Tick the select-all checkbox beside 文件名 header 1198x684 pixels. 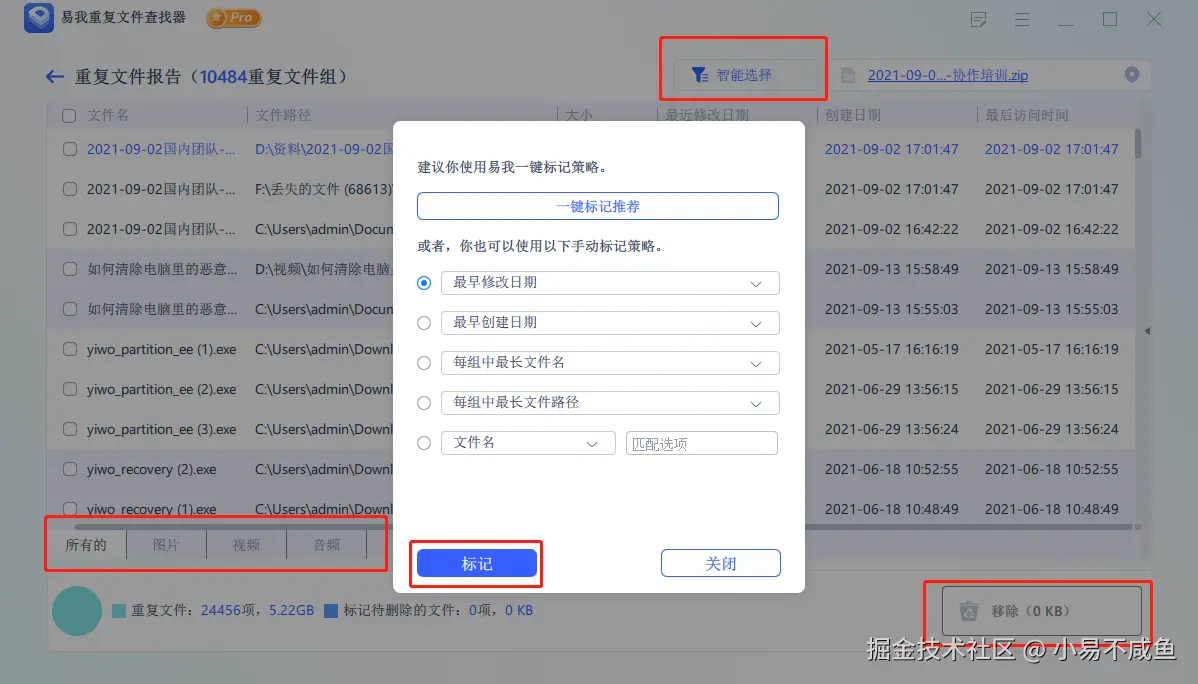click(69, 116)
